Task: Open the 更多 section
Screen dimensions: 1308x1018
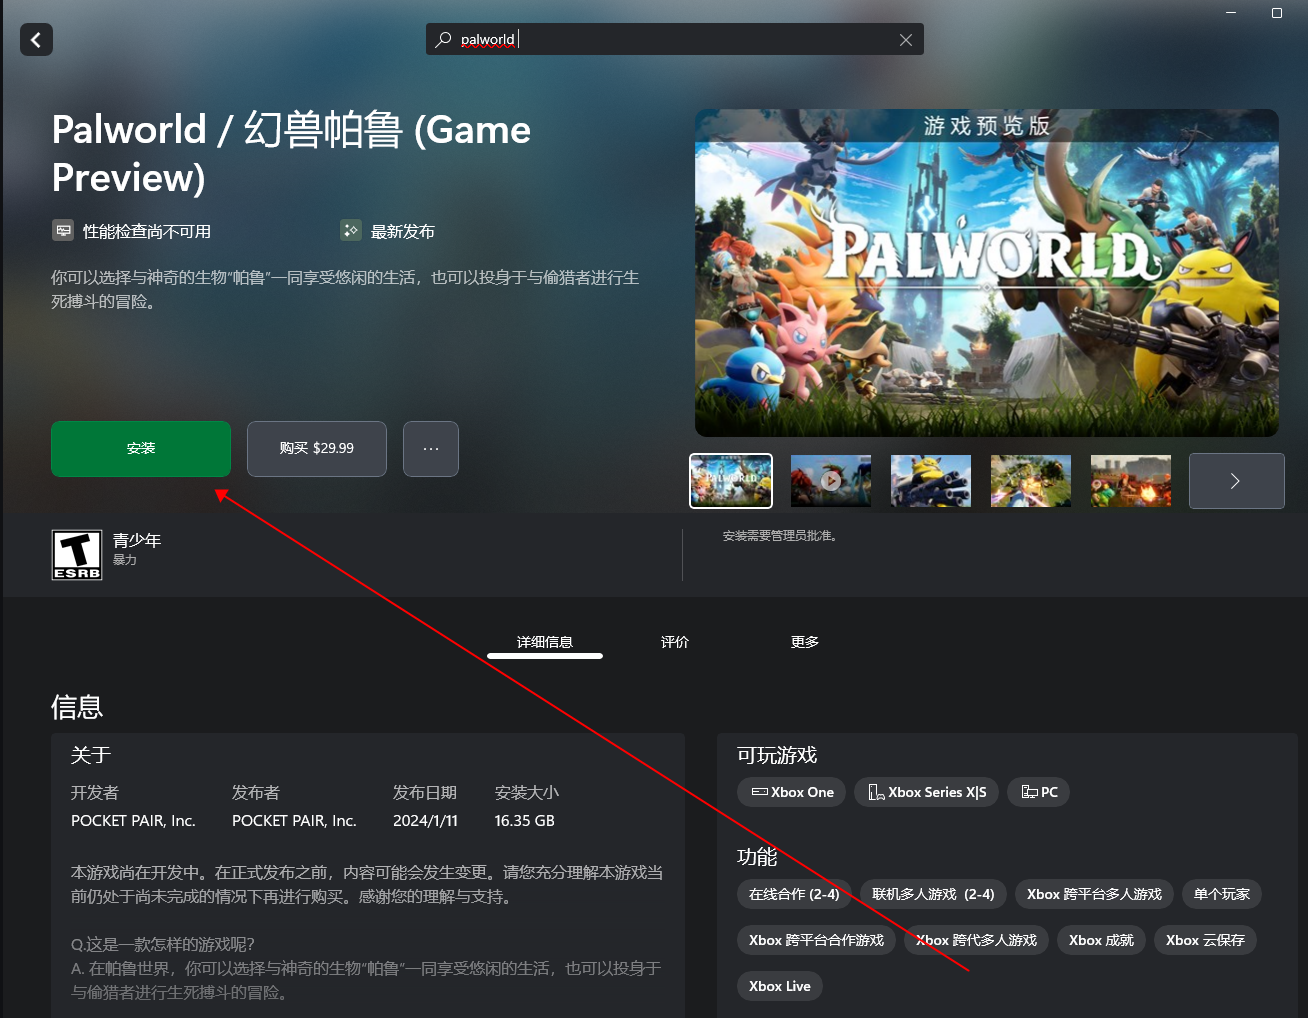Action: coord(804,642)
